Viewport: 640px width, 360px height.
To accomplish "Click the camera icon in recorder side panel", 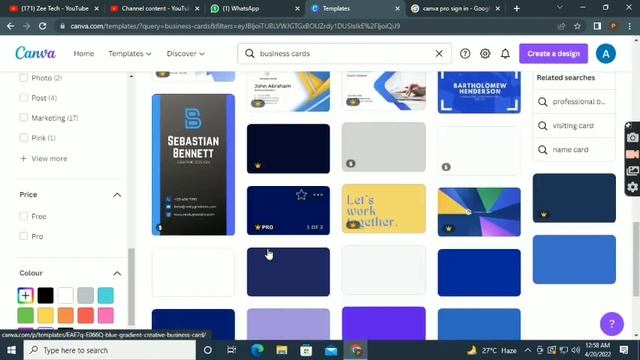I will [632, 138].
